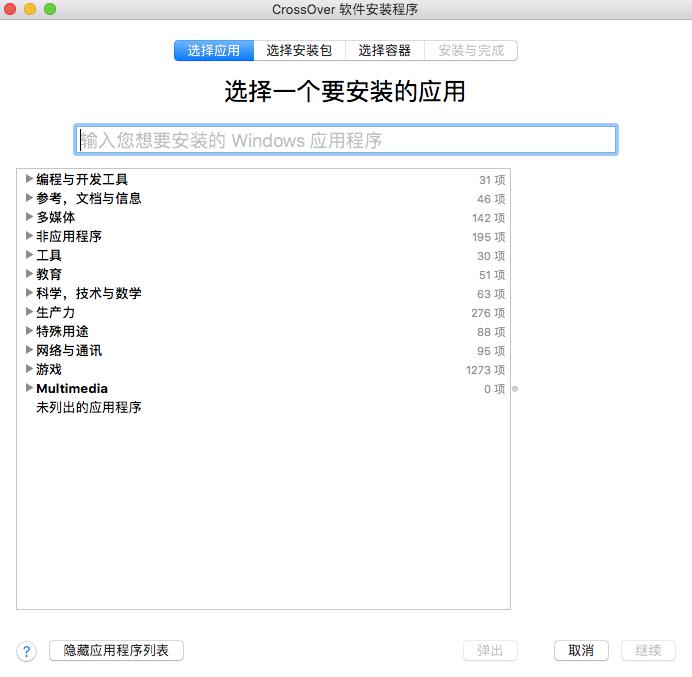Click the 0 项 count text
The width and height of the screenshot is (692, 677).
tap(494, 389)
